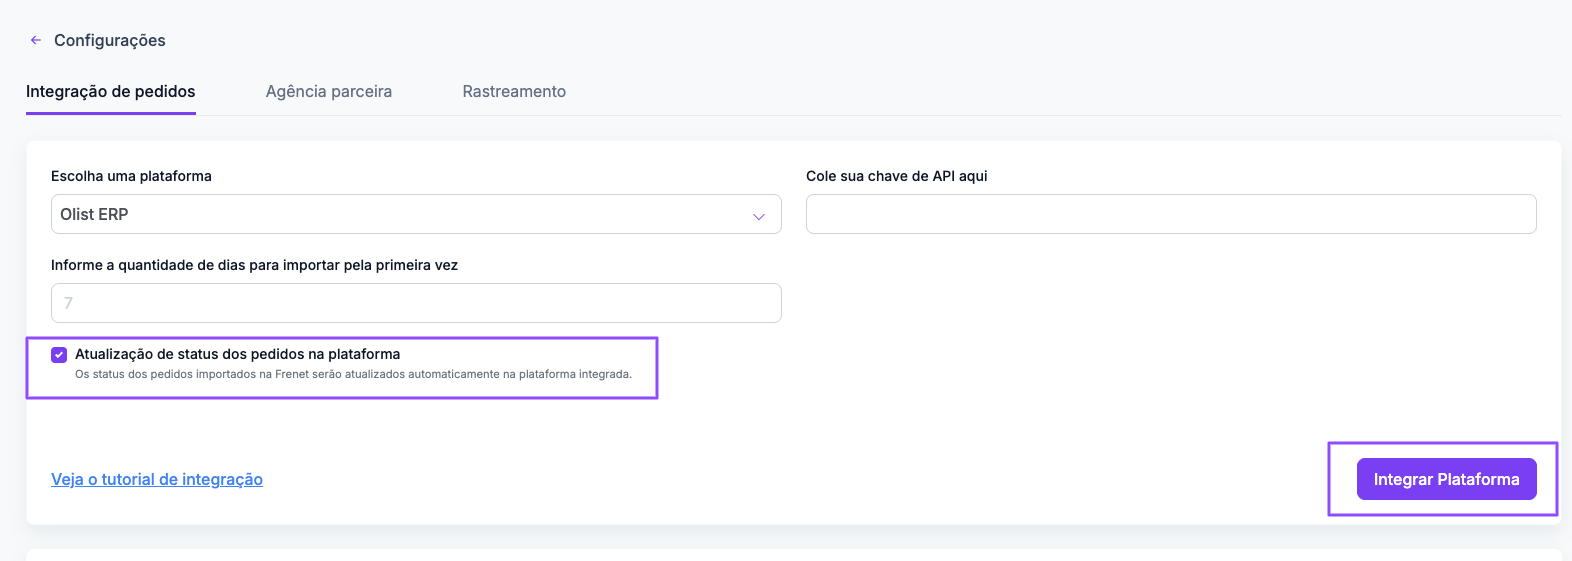Click the Configurações page title
Image resolution: width=1572 pixels, height=561 pixels.
coord(110,40)
